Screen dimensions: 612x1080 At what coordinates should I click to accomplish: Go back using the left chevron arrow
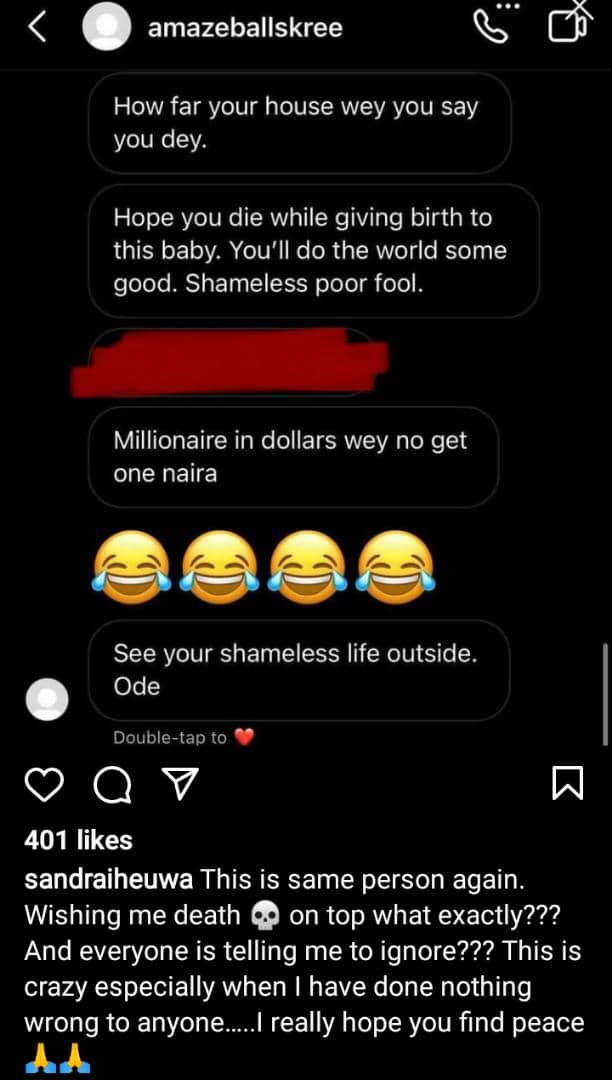click(x=38, y=28)
